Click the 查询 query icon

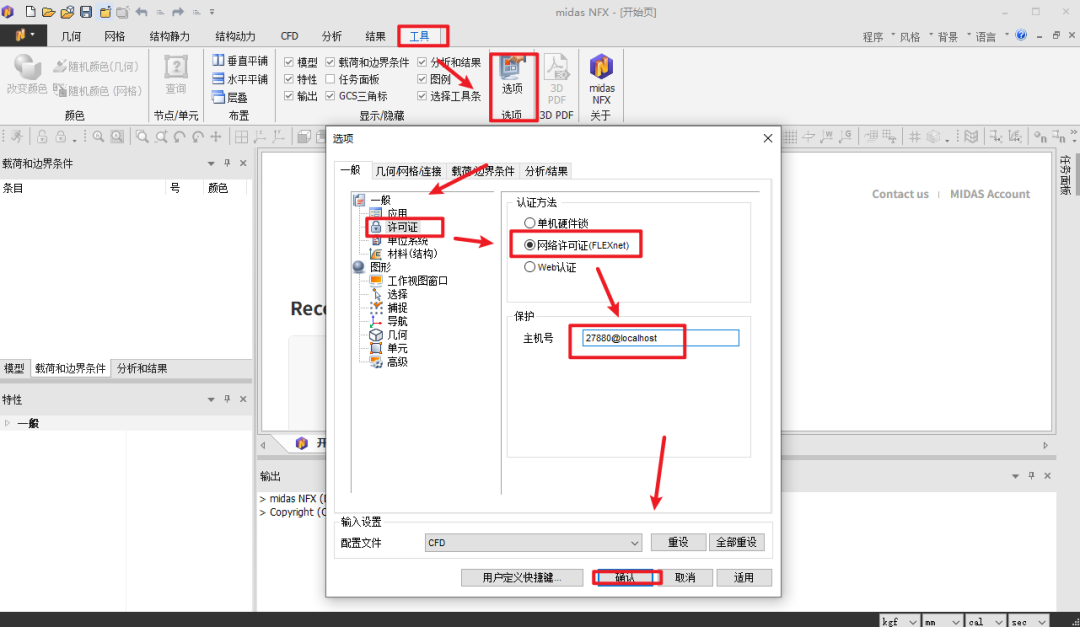click(176, 74)
